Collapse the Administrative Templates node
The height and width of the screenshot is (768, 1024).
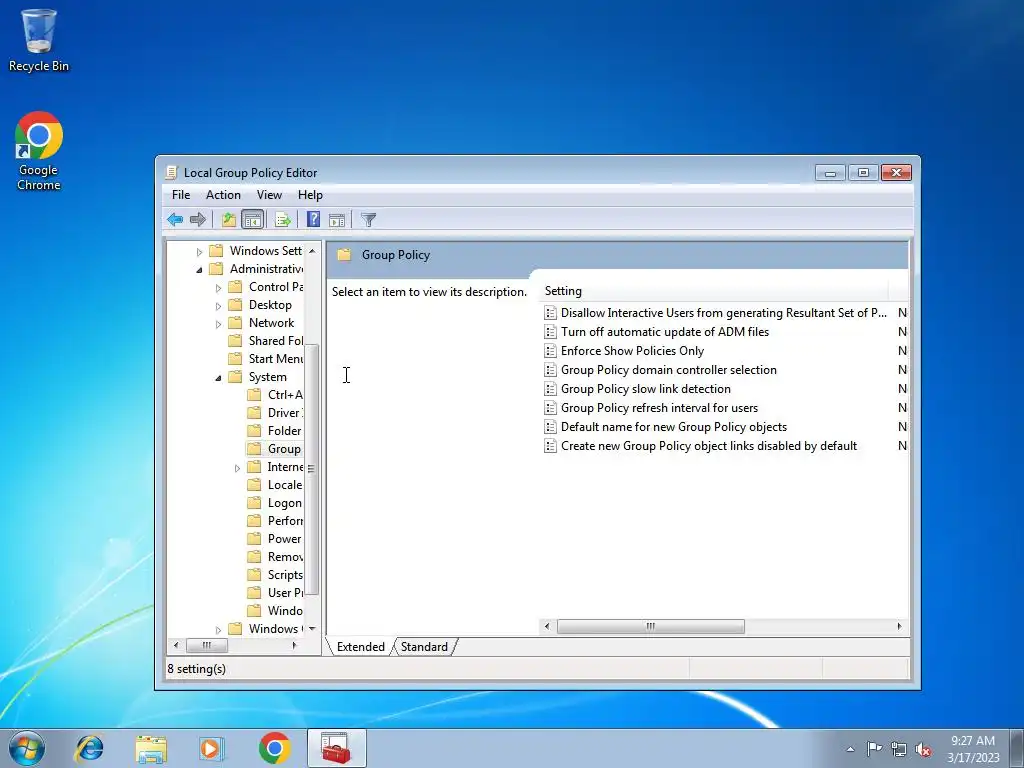coord(199,270)
